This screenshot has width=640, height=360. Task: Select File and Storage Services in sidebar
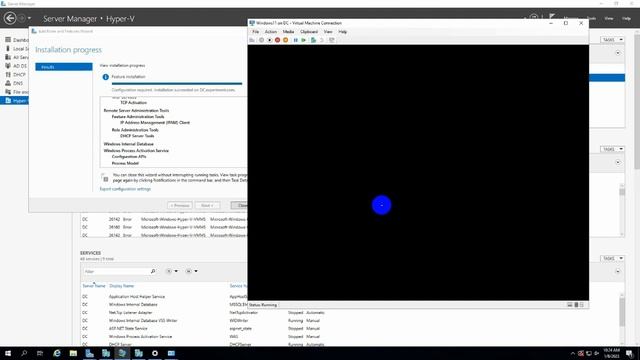(16, 92)
